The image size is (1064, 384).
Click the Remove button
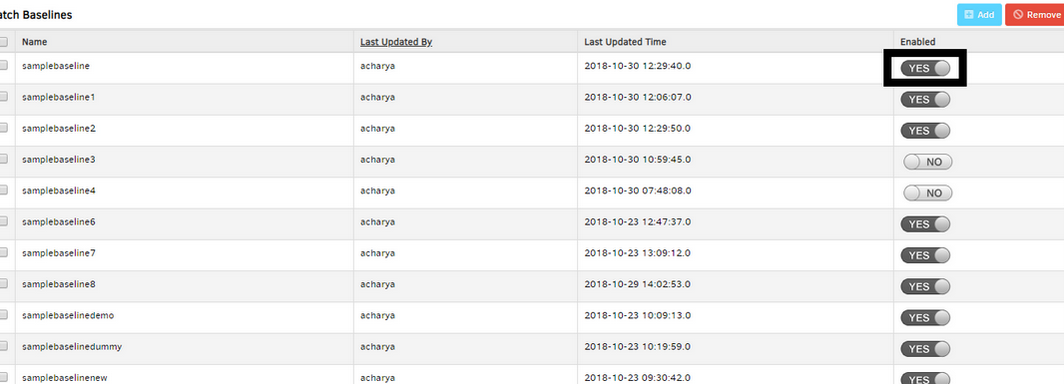pyautogui.click(x=1036, y=14)
